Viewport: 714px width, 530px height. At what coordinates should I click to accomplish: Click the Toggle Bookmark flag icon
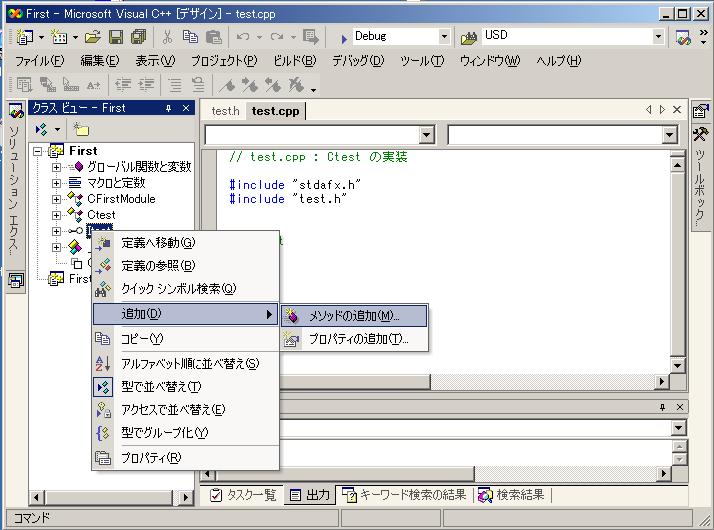(x=227, y=85)
